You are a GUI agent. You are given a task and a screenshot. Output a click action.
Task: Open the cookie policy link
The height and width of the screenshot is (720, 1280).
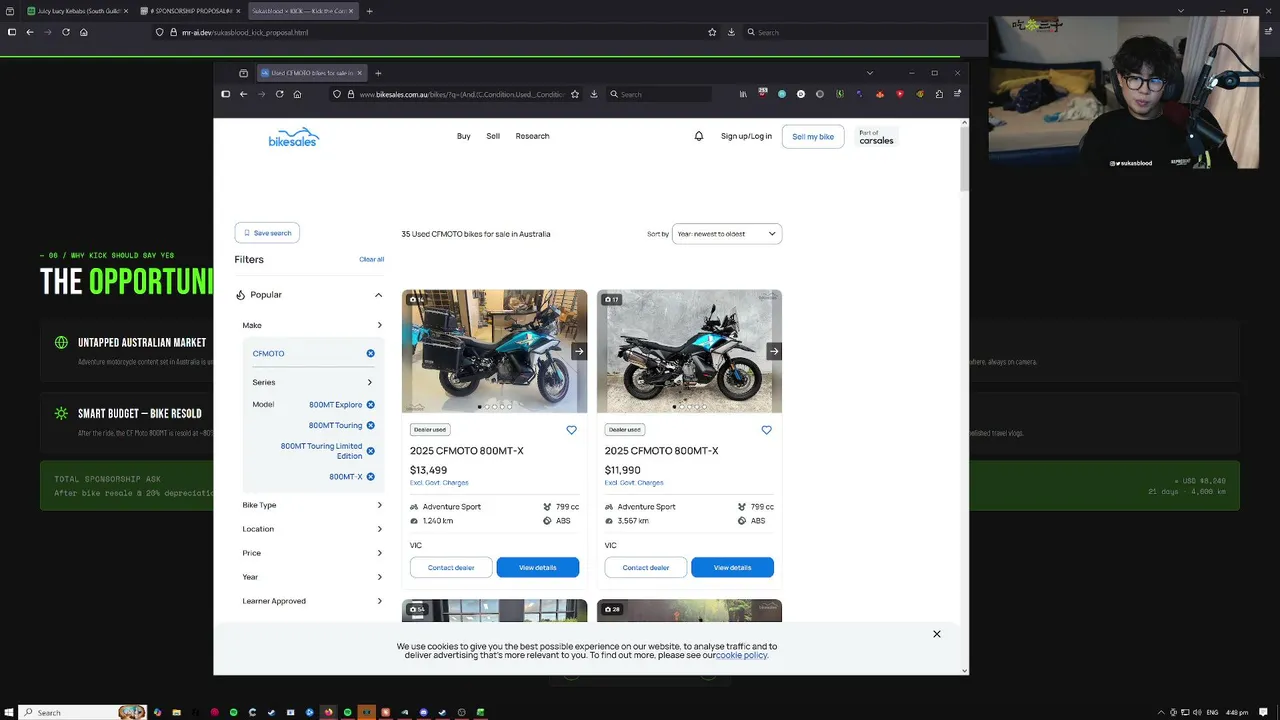[x=741, y=655]
